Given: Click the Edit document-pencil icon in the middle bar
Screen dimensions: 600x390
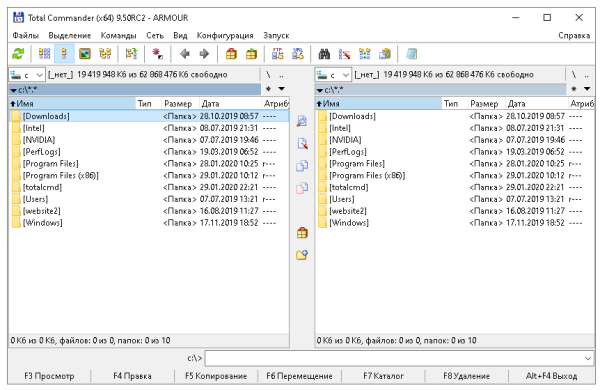Looking at the screenshot, I should click(302, 144).
